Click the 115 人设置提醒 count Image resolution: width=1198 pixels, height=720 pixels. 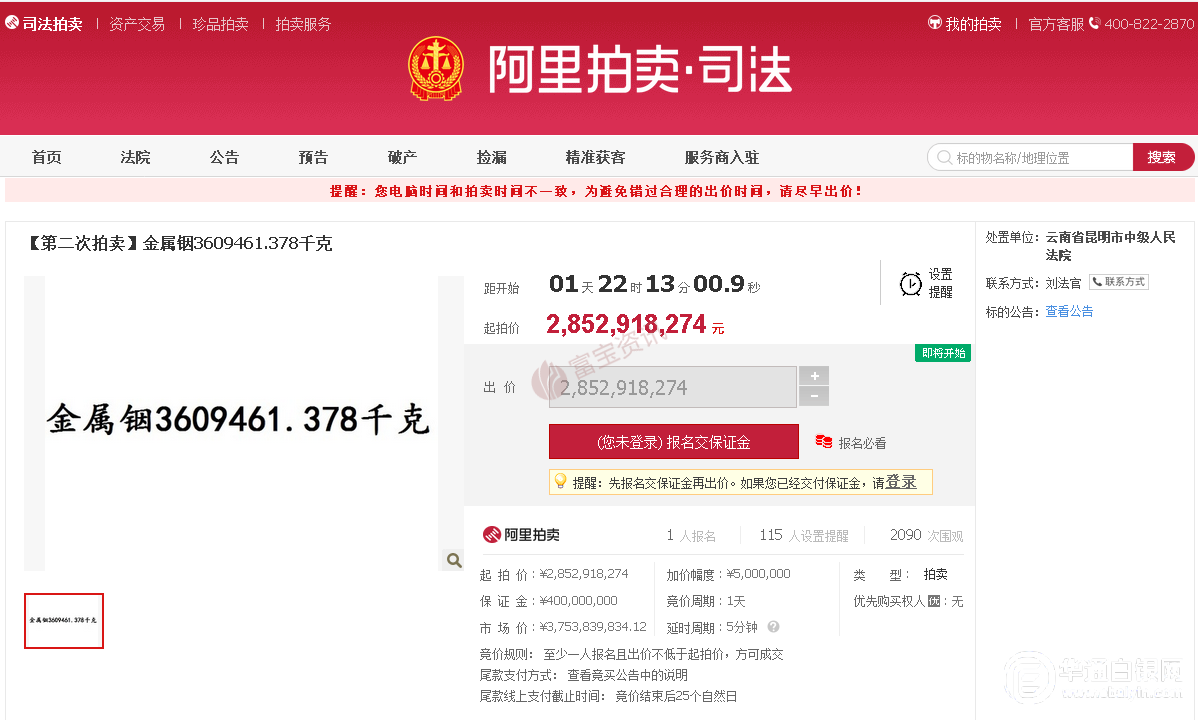804,535
